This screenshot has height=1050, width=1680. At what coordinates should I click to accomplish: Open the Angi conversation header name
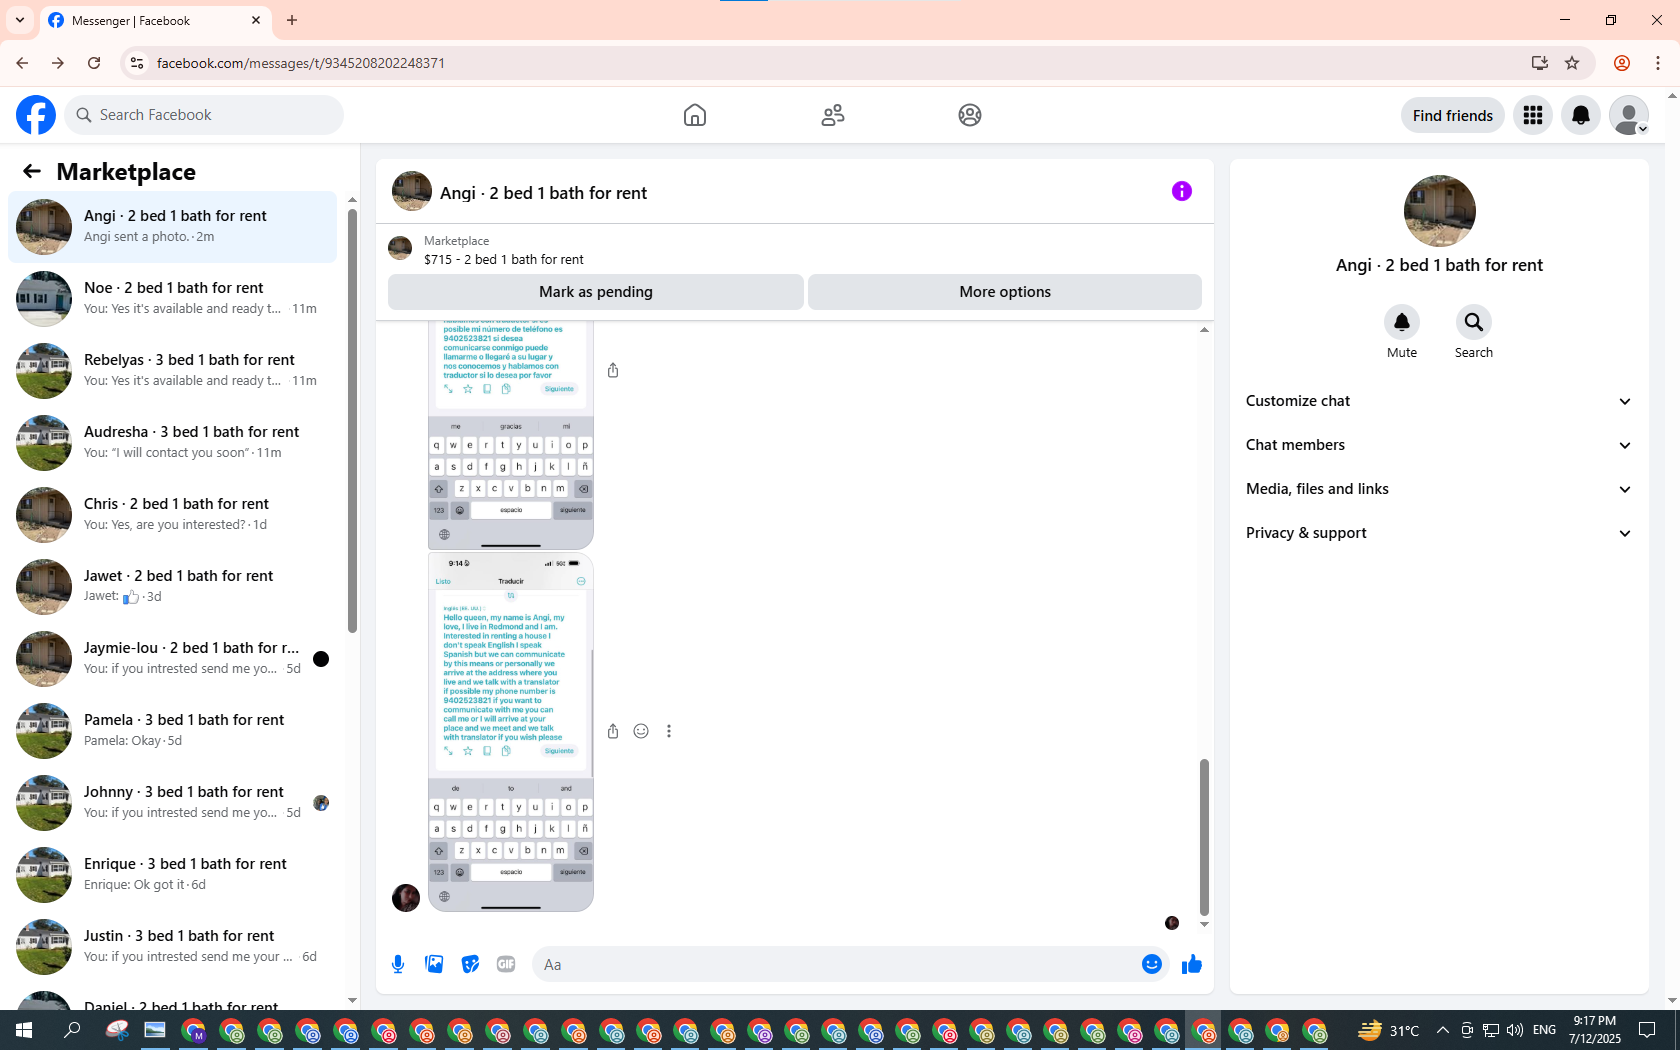pos(543,193)
